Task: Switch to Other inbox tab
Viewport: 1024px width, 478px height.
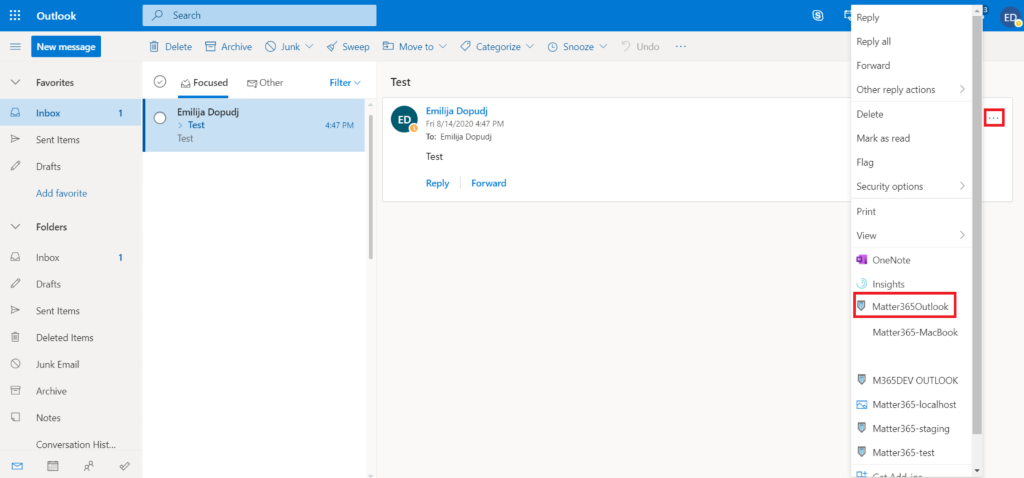Action: point(265,83)
